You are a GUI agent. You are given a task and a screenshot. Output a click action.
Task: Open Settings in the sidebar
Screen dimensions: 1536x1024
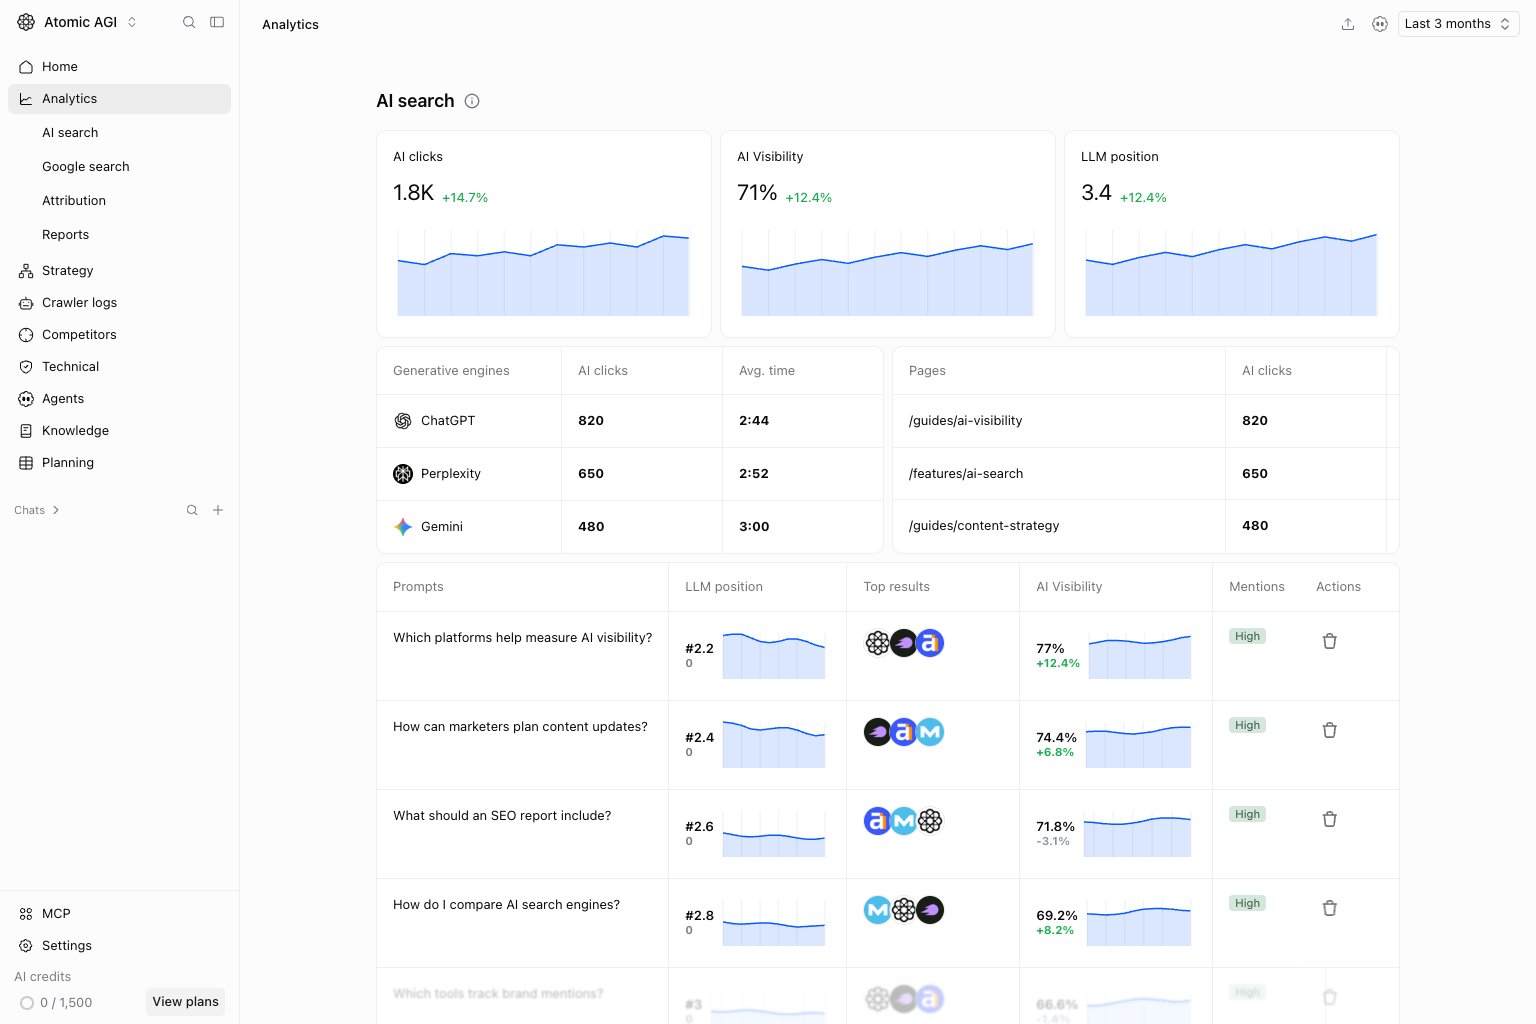tap(119, 946)
